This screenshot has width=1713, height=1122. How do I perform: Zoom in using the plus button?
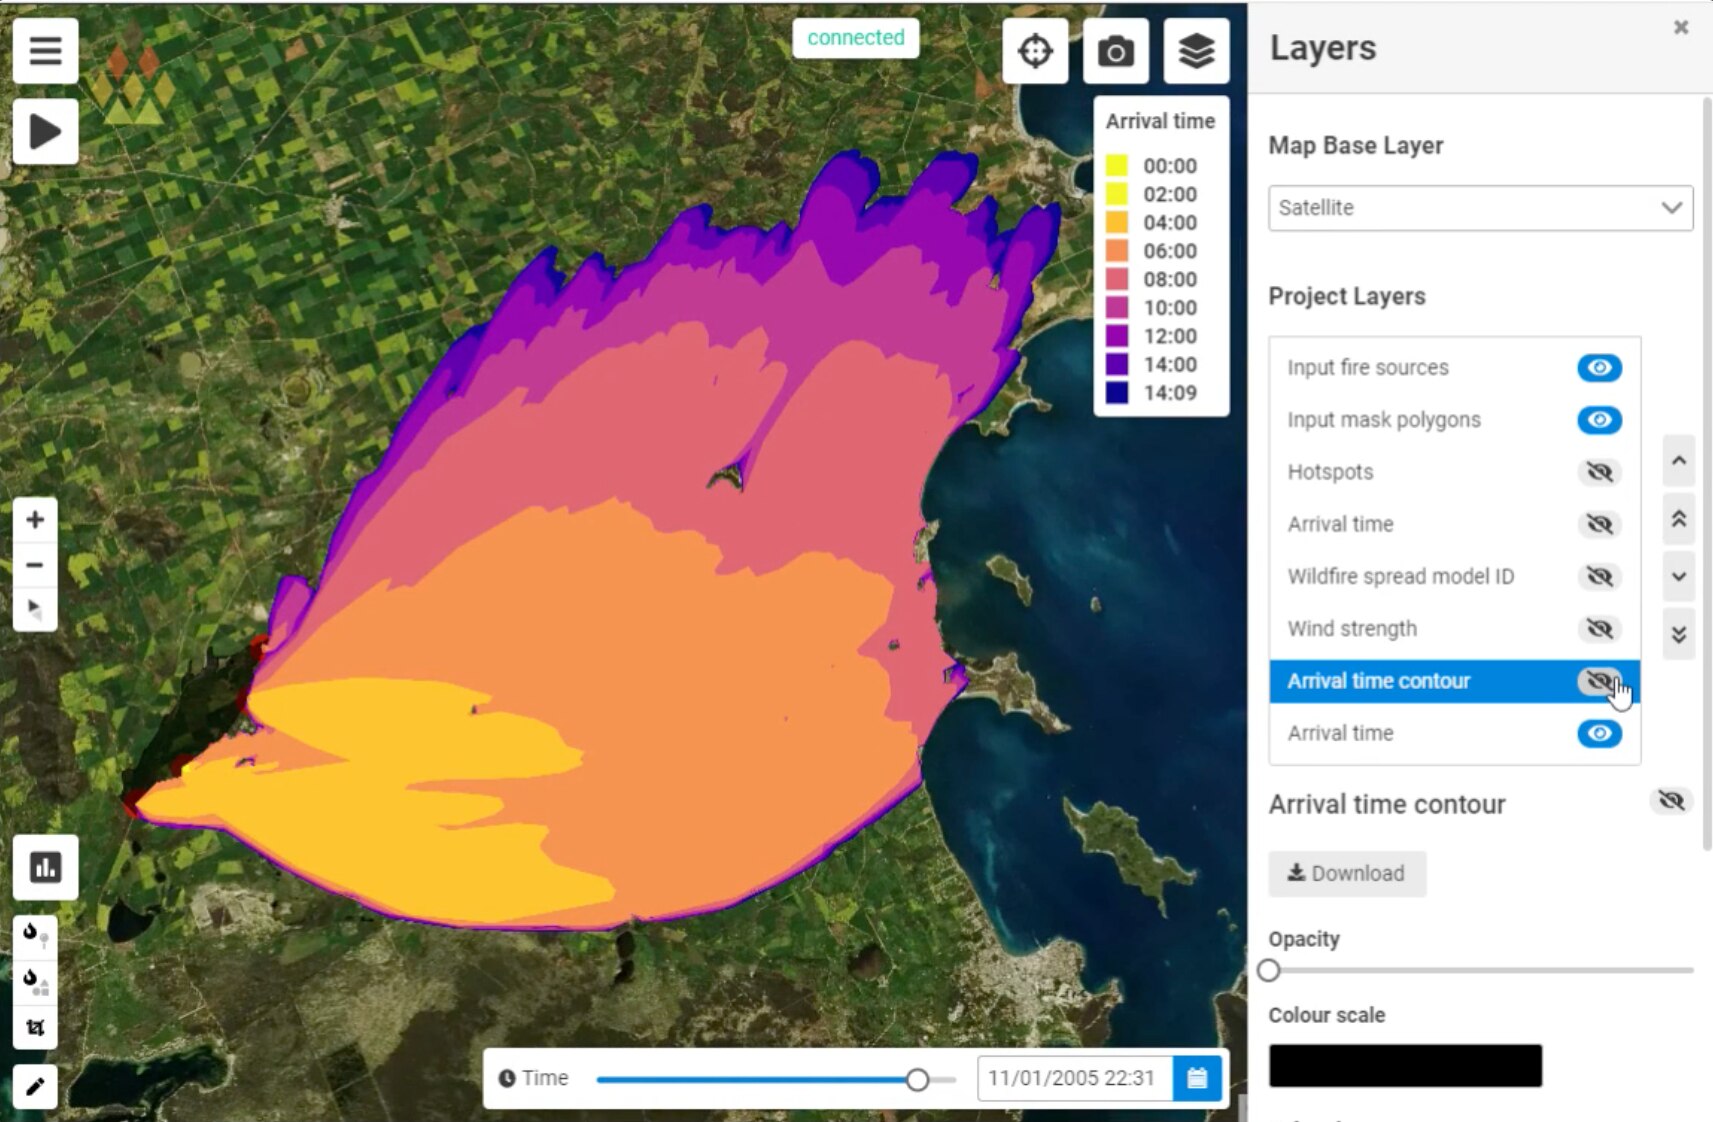pyautogui.click(x=35, y=519)
